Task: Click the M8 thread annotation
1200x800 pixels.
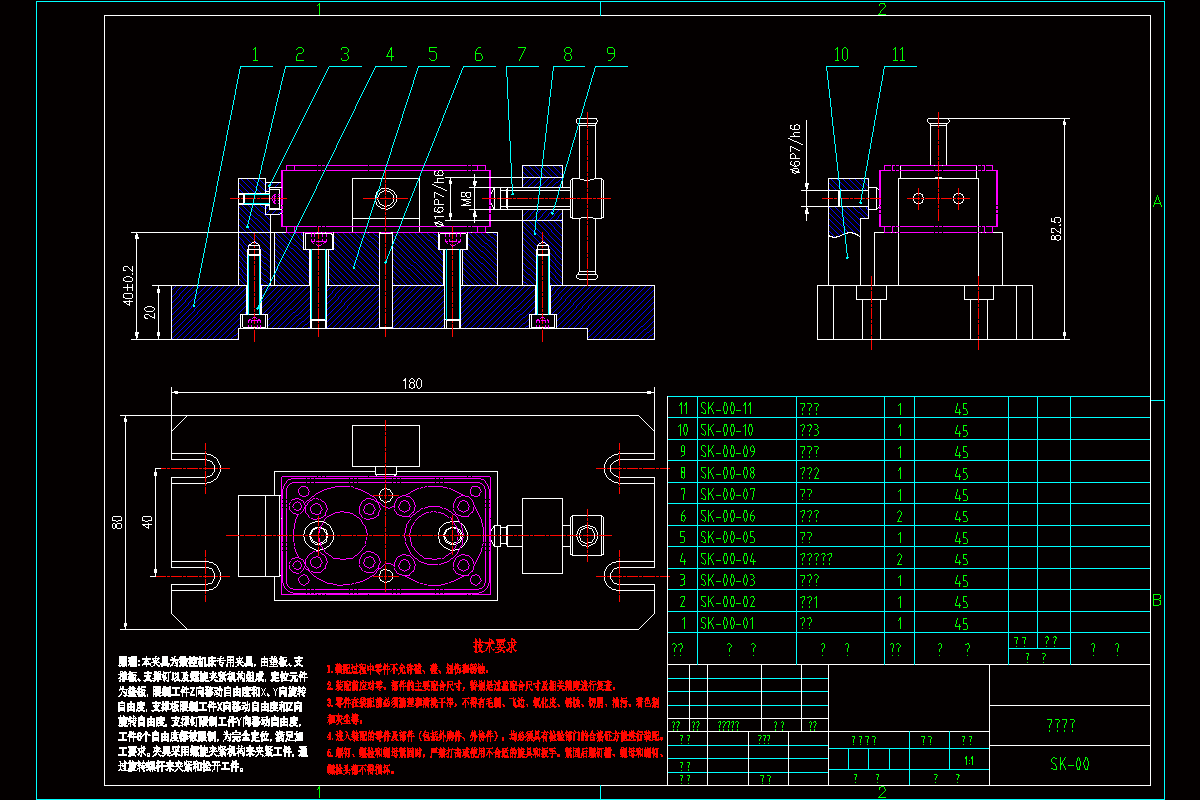Action: [x=467, y=200]
